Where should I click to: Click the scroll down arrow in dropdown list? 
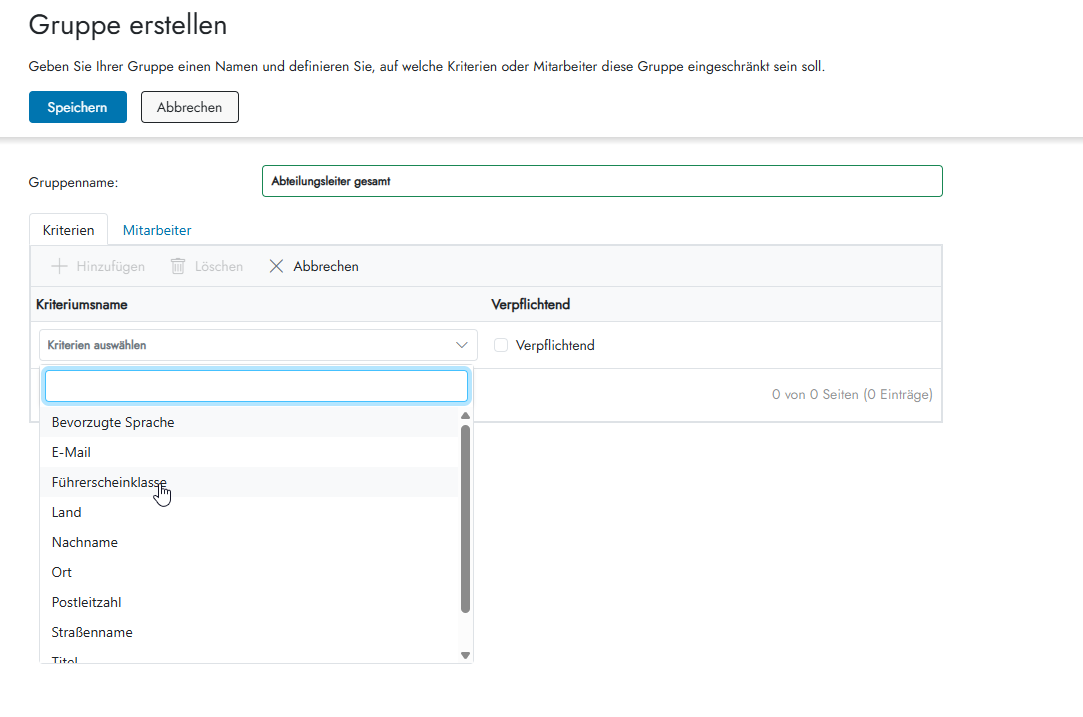(465, 655)
